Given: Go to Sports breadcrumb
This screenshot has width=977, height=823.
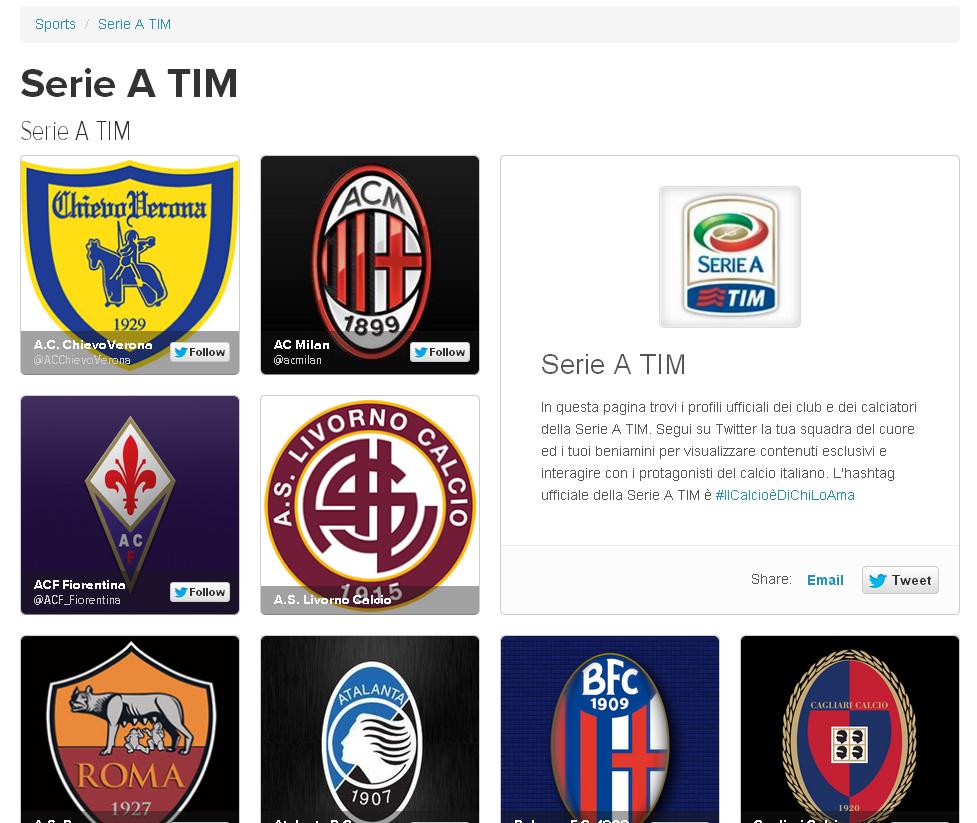Looking at the screenshot, I should [55, 24].
